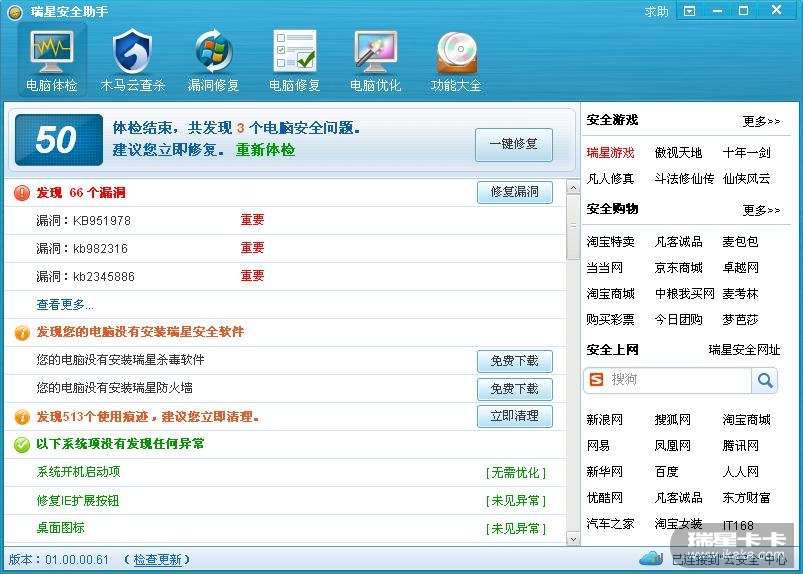Click the 修复IE扩展按钮 item

(x=77, y=501)
